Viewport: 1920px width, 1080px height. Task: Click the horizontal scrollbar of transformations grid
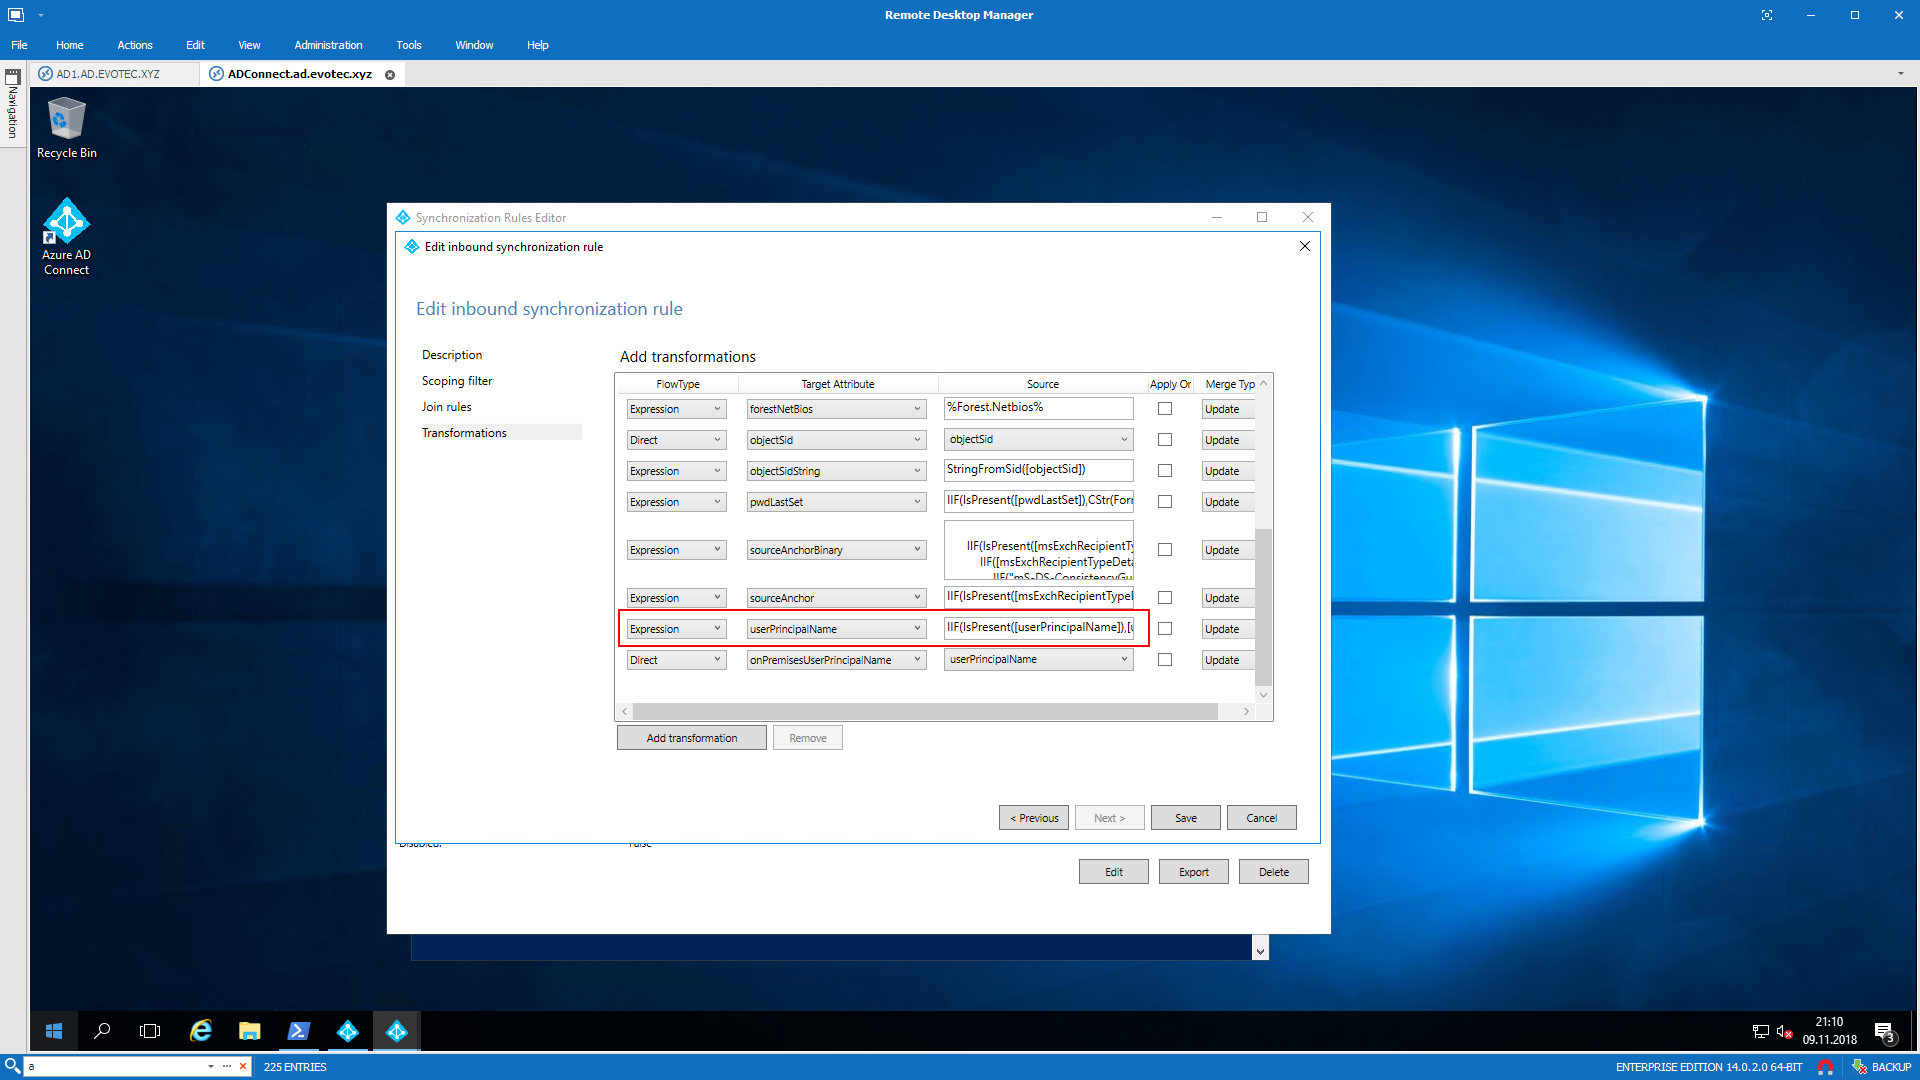(x=925, y=711)
